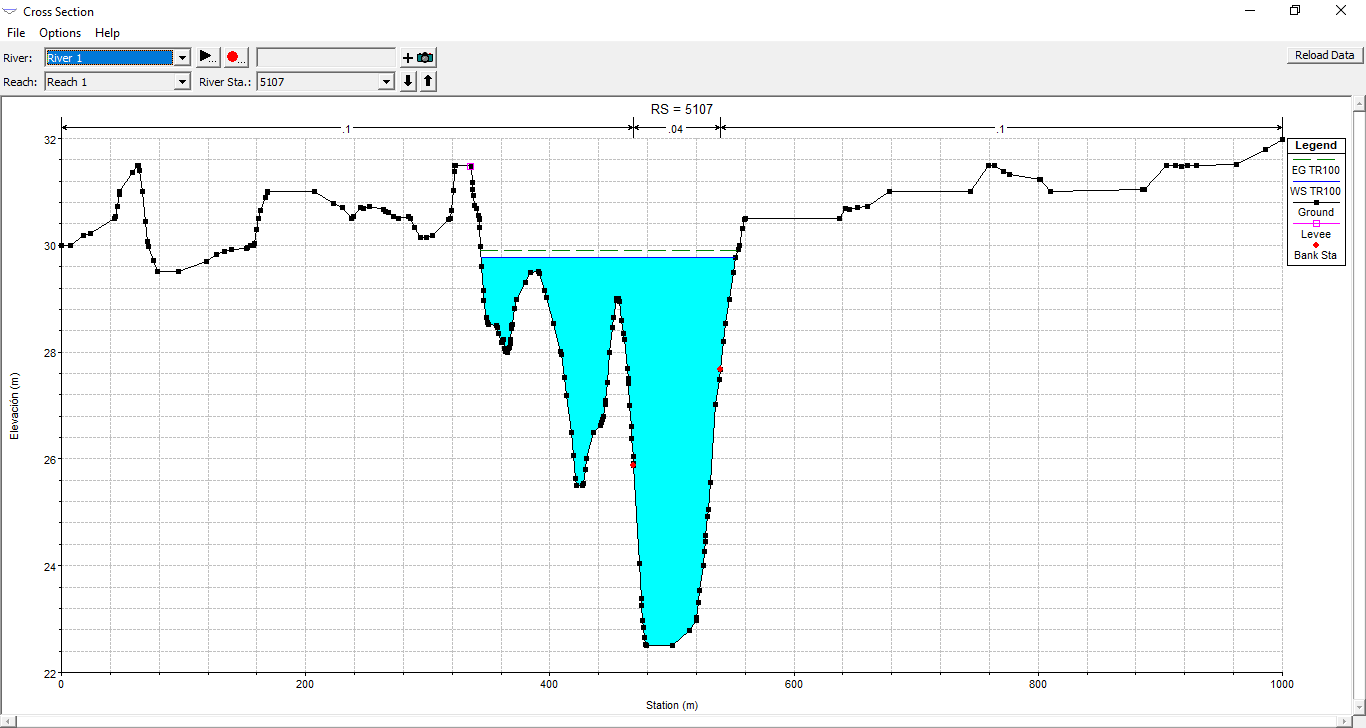Viewport: 1366px width, 728px height.
Task: Click the animate play button
Action: (x=207, y=57)
